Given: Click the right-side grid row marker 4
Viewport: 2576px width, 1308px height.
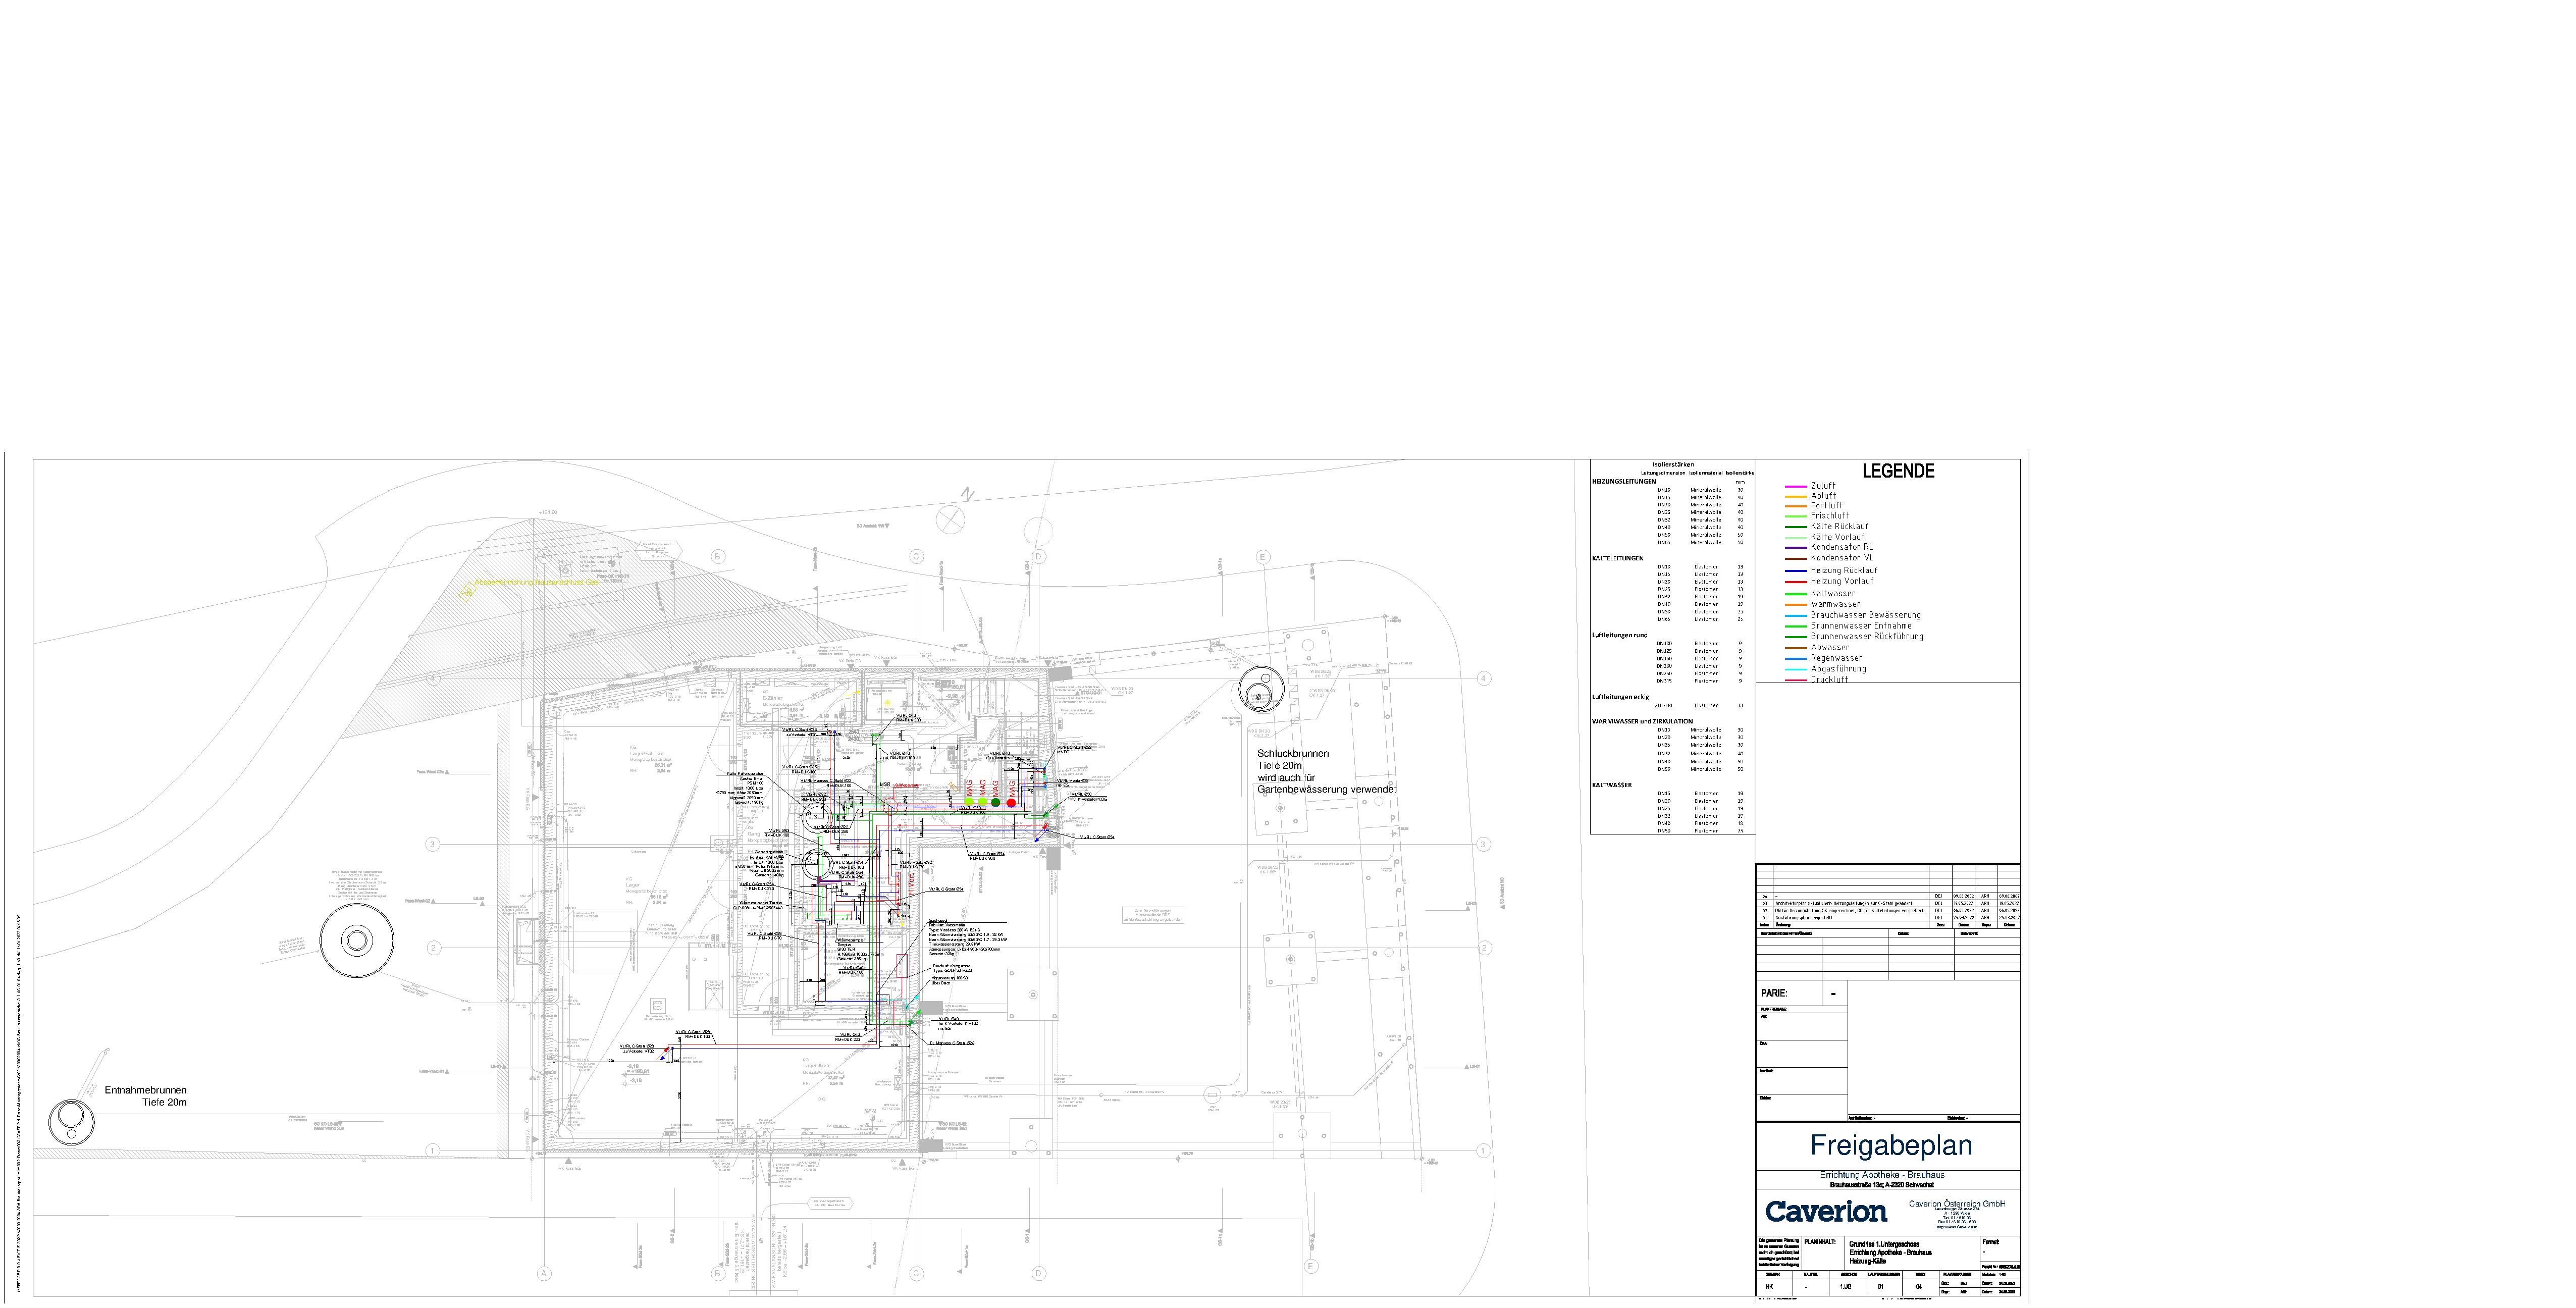Looking at the screenshot, I should 1483,678.
